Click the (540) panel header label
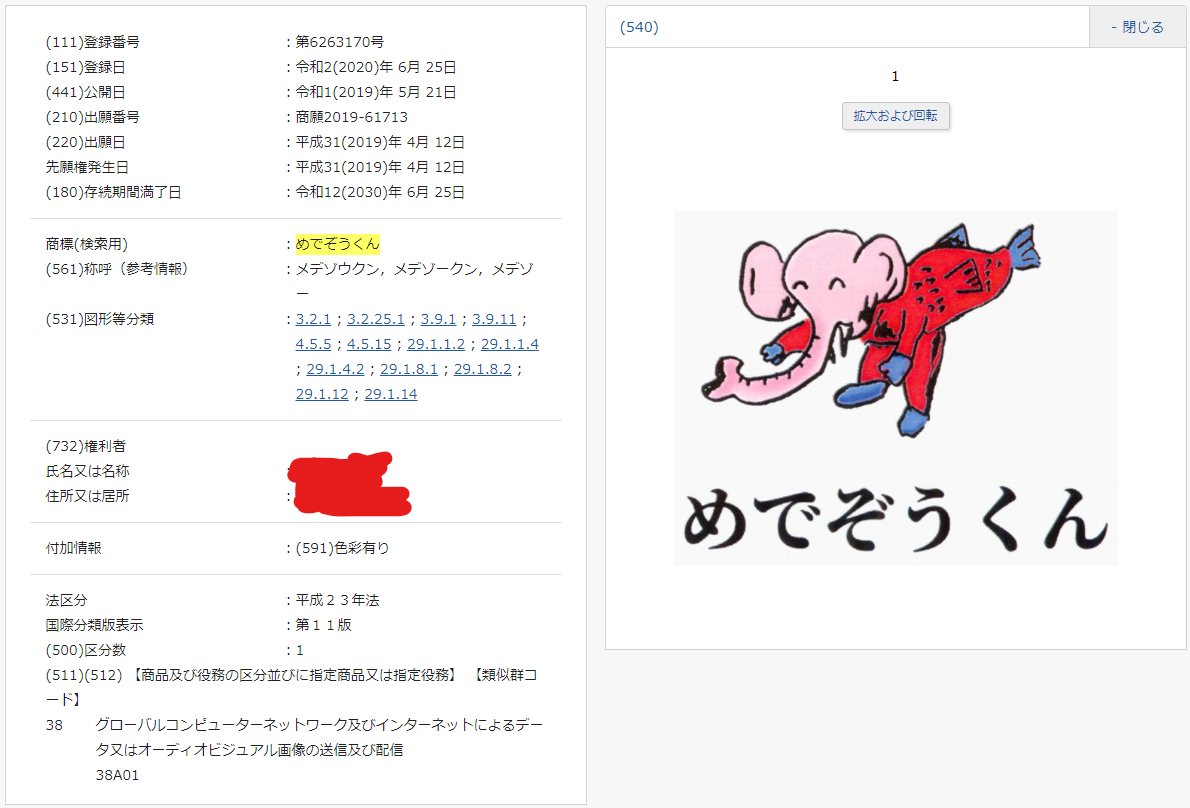 (639, 27)
